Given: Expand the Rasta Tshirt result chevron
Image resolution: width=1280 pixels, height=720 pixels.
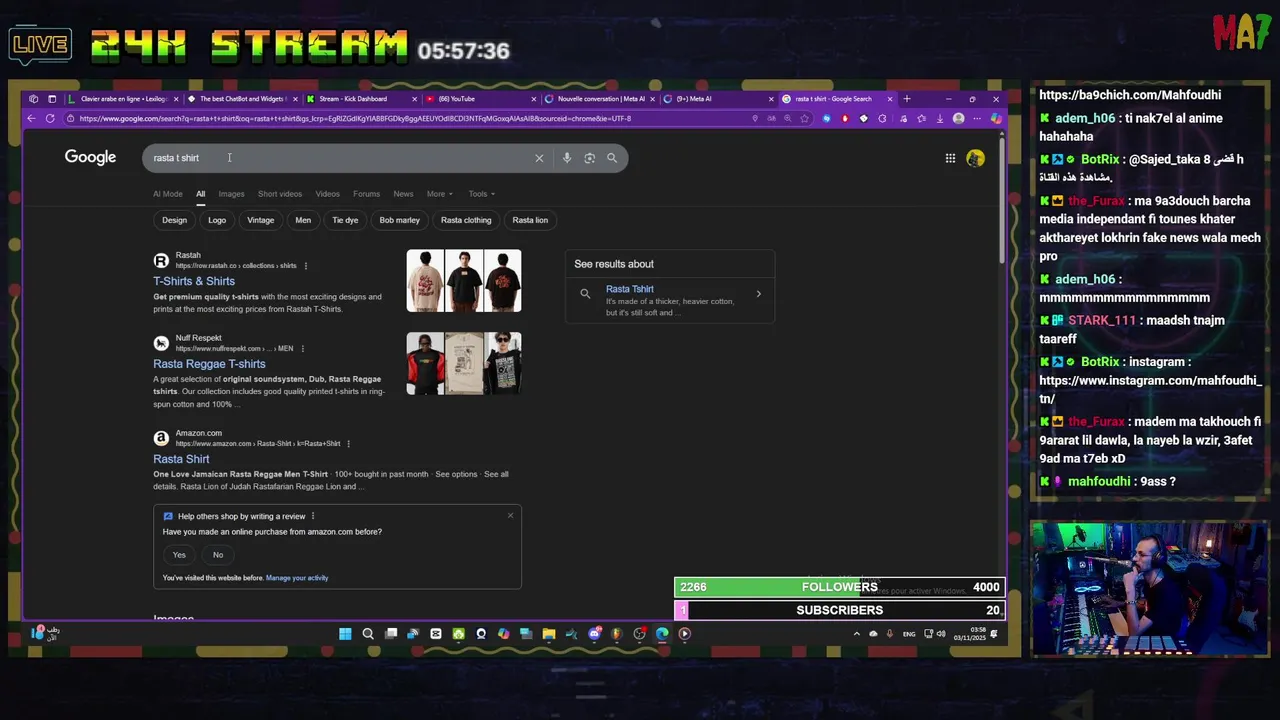Looking at the screenshot, I should [758, 294].
